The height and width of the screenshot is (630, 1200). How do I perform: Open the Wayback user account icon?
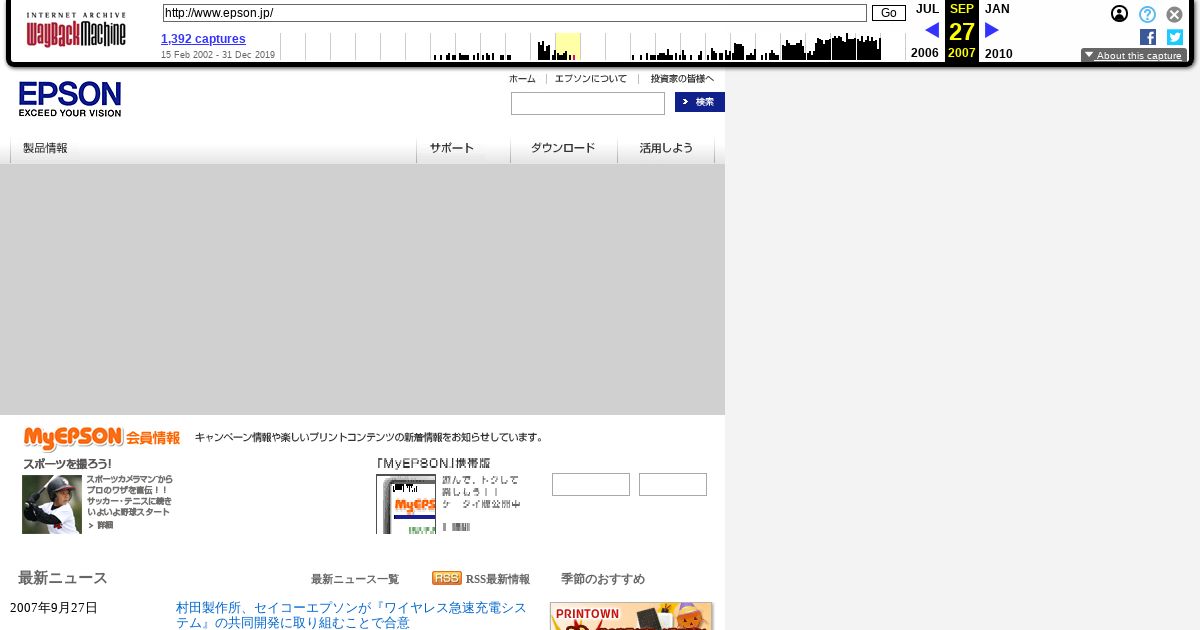click(x=1120, y=14)
